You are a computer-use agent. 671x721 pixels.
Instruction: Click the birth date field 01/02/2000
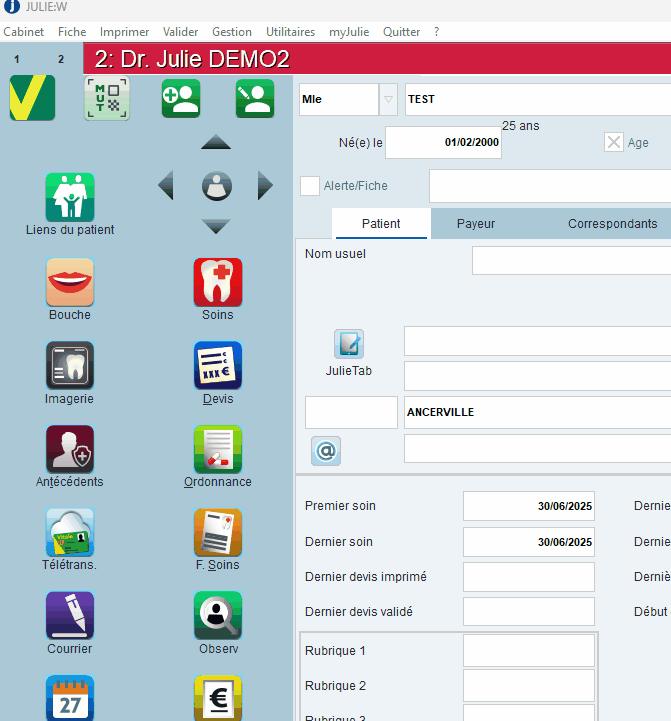pyautogui.click(x=443, y=143)
